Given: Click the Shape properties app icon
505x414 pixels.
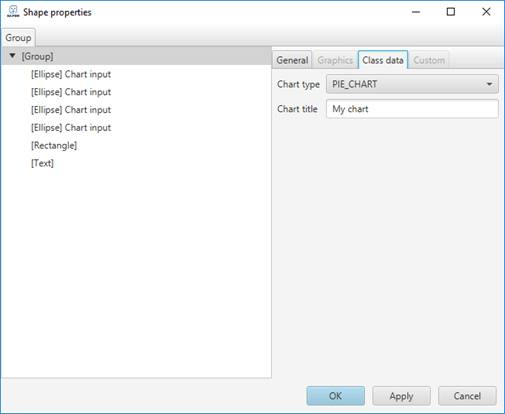Looking at the screenshot, I should tap(13, 12).
